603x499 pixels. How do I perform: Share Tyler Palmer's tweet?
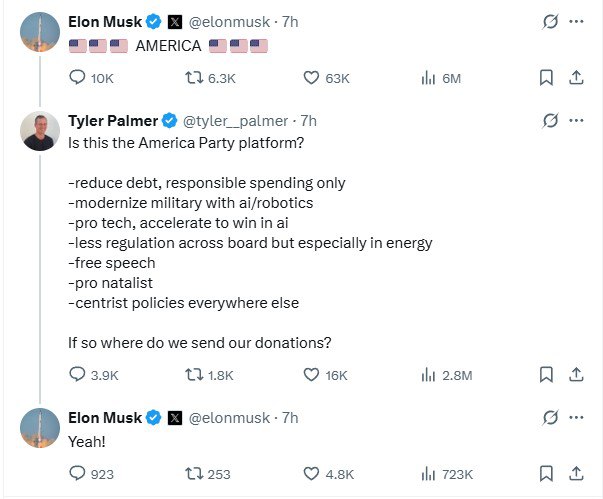tap(576, 375)
